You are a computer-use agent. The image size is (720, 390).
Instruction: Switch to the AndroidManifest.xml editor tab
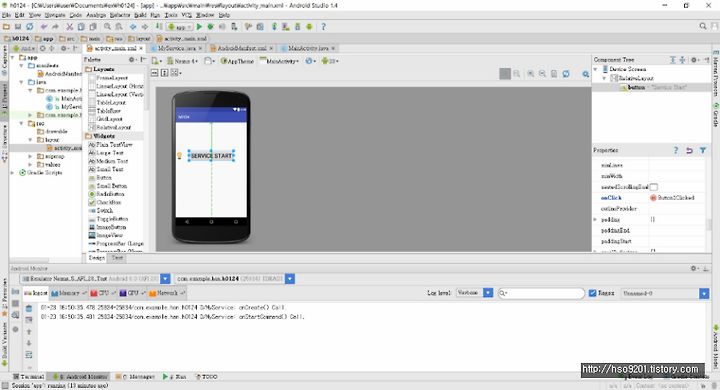pyautogui.click(x=242, y=48)
